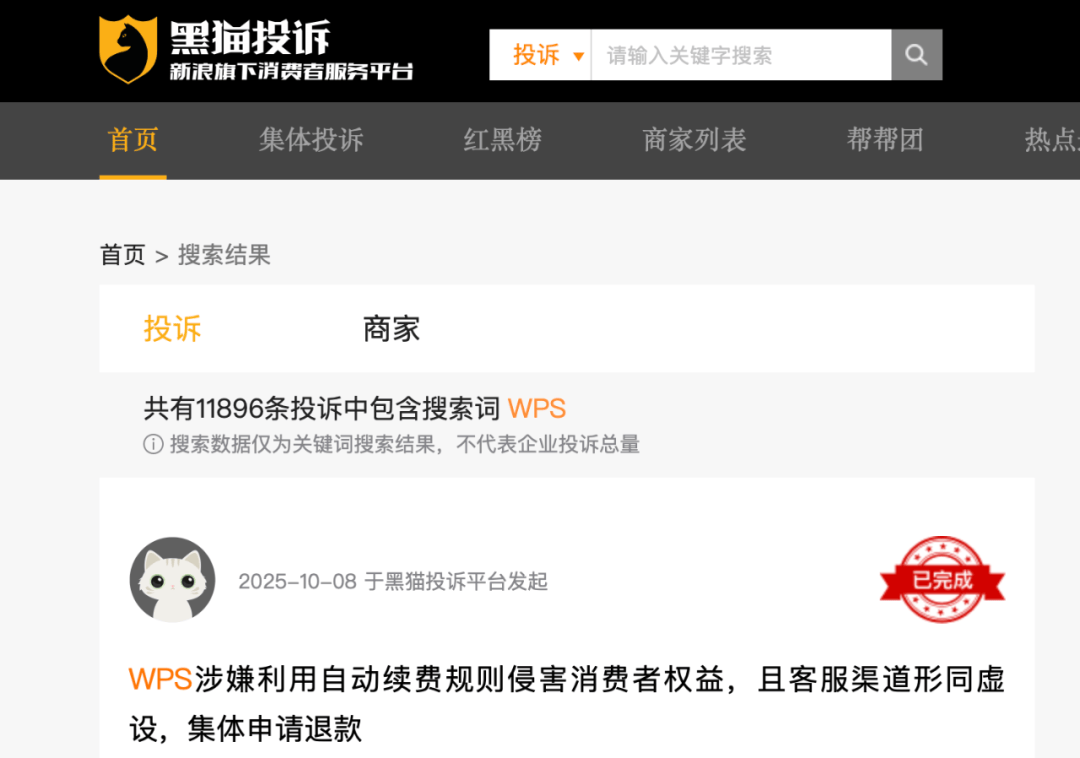Click the cat avatar of the complainant
Viewport: 1080px width, 758px height.
172,580
